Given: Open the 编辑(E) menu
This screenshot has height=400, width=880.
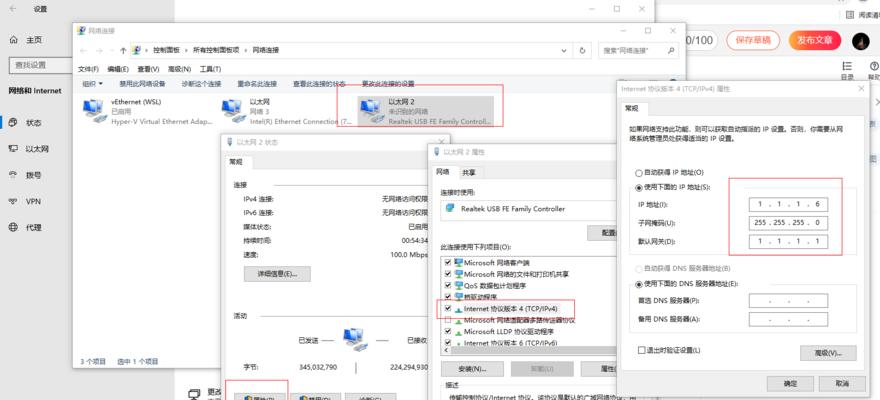Looking at the screenshot, I should (x=118, y=69).
